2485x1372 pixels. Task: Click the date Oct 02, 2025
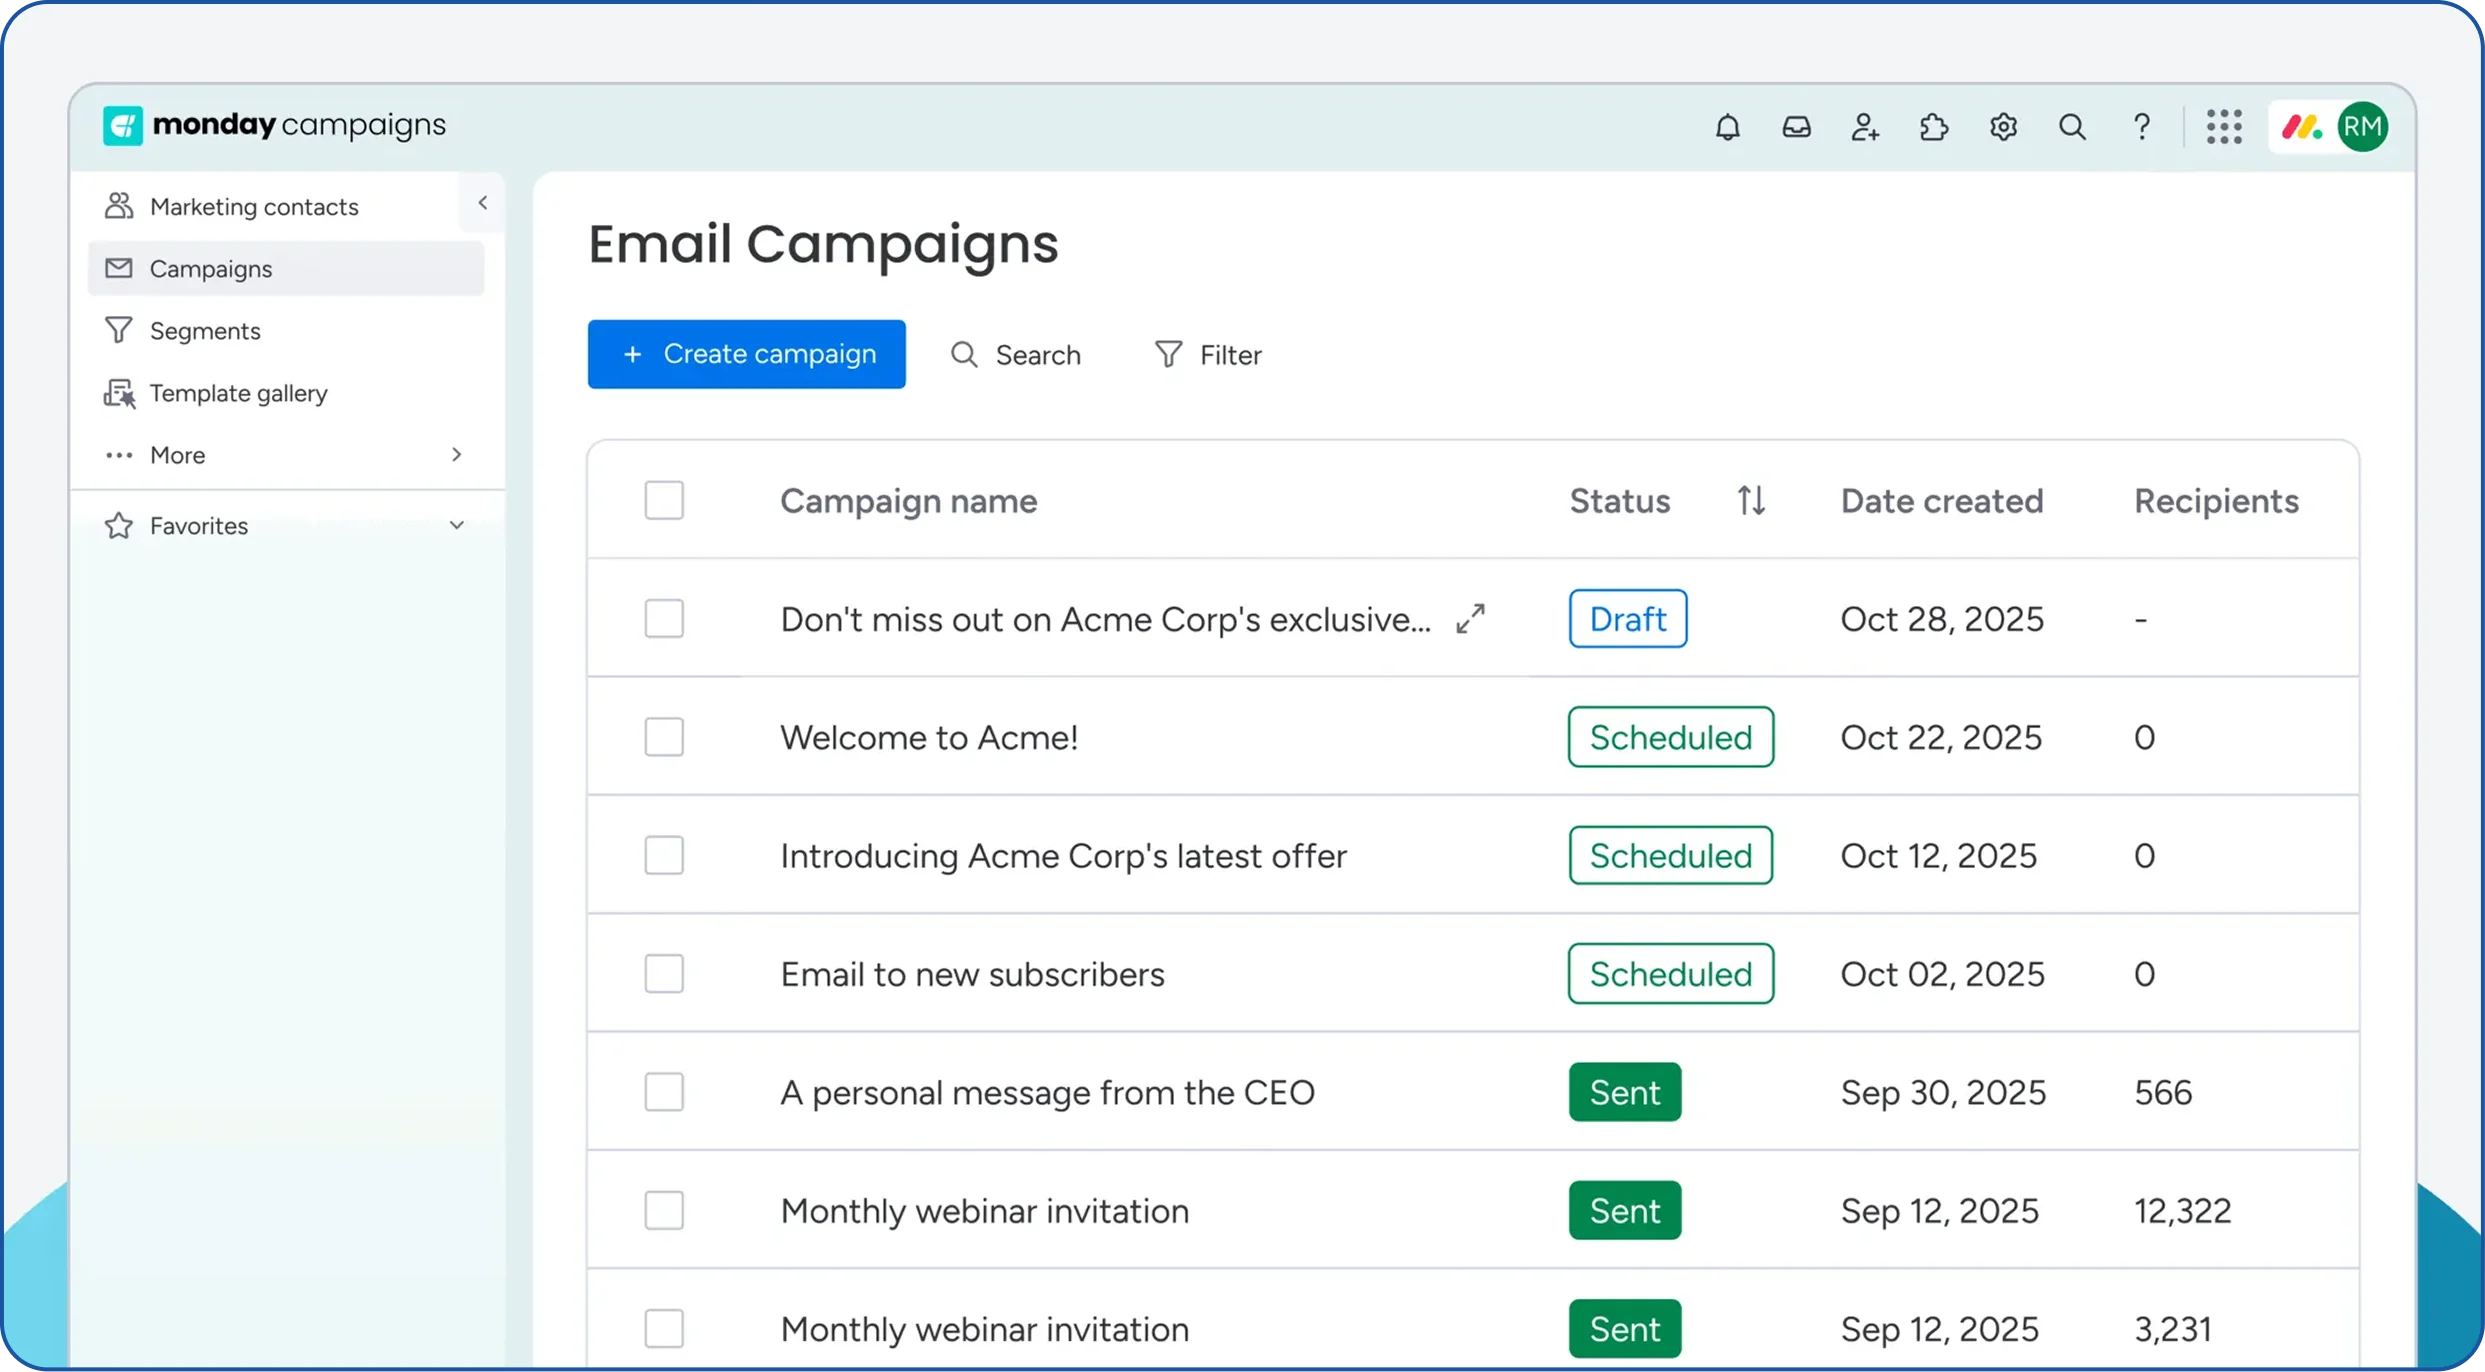(1943, 974)
